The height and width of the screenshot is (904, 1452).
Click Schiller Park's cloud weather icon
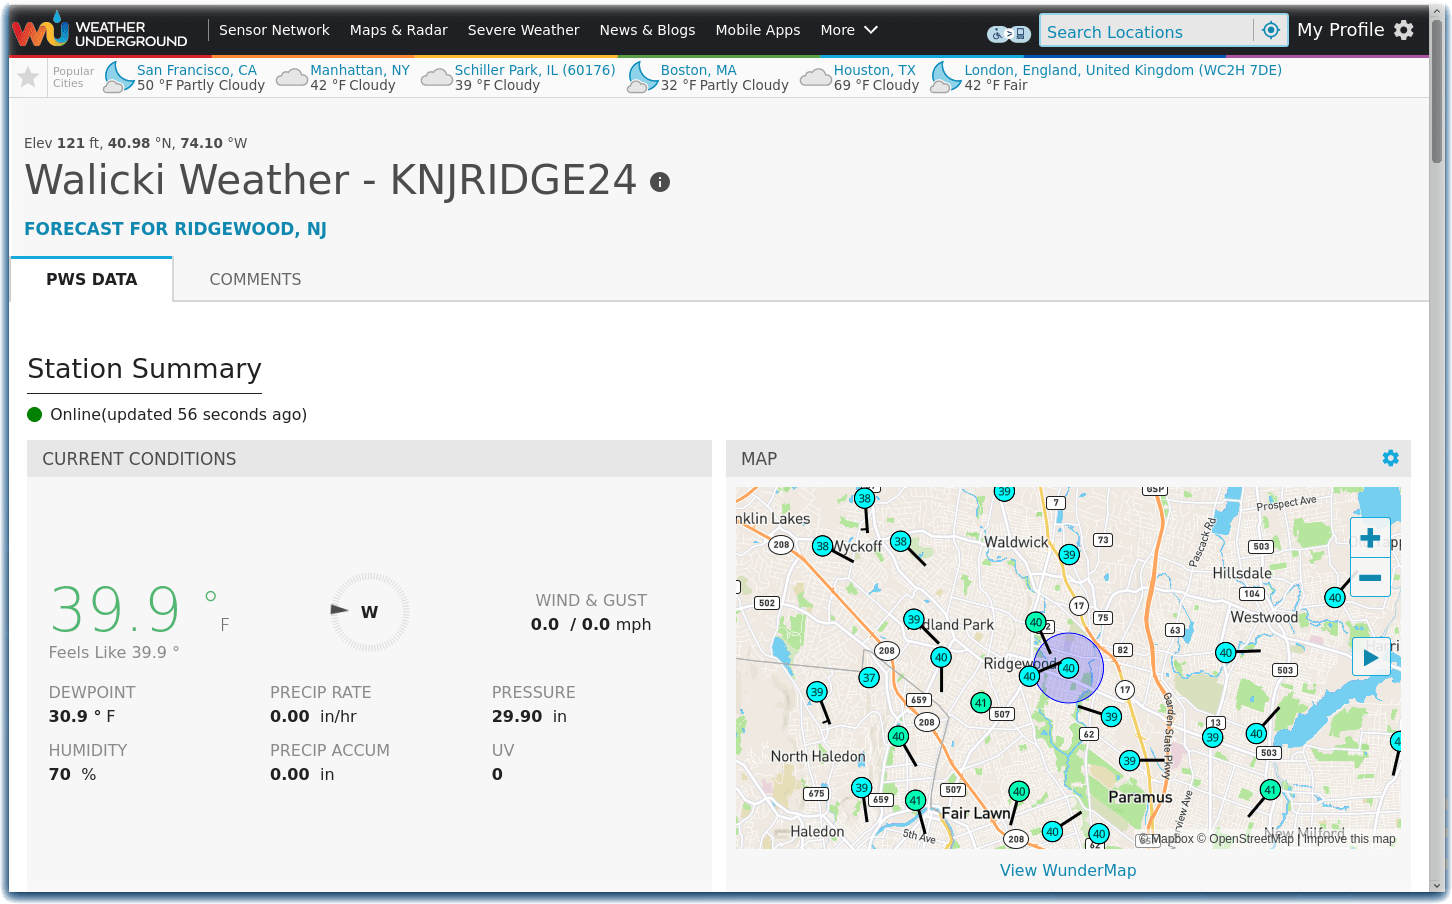click(x=436, y=78)
